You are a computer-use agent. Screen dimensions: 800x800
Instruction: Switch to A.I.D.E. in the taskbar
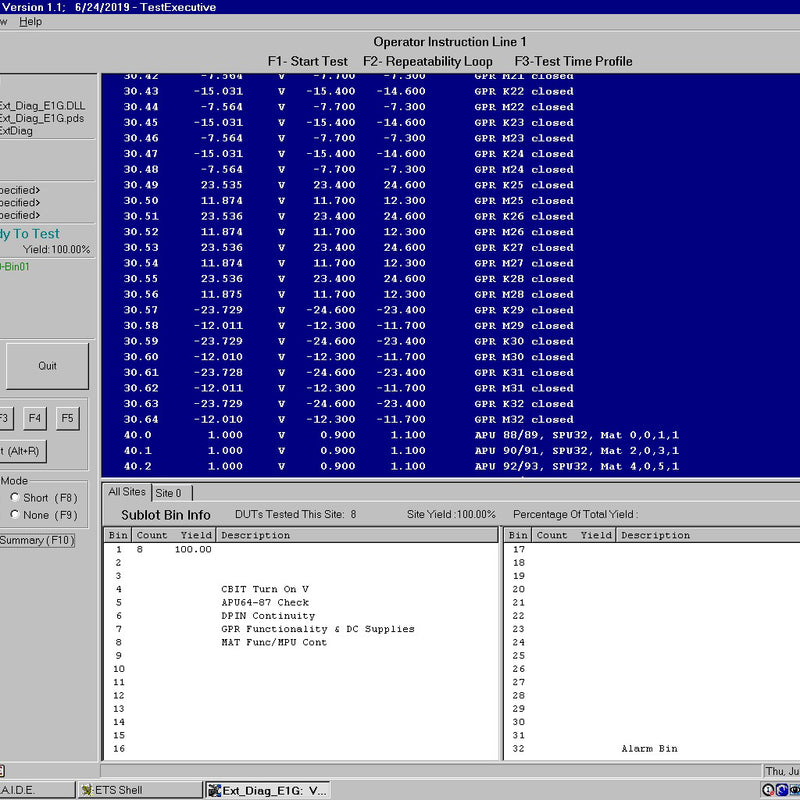click(35, 790)
